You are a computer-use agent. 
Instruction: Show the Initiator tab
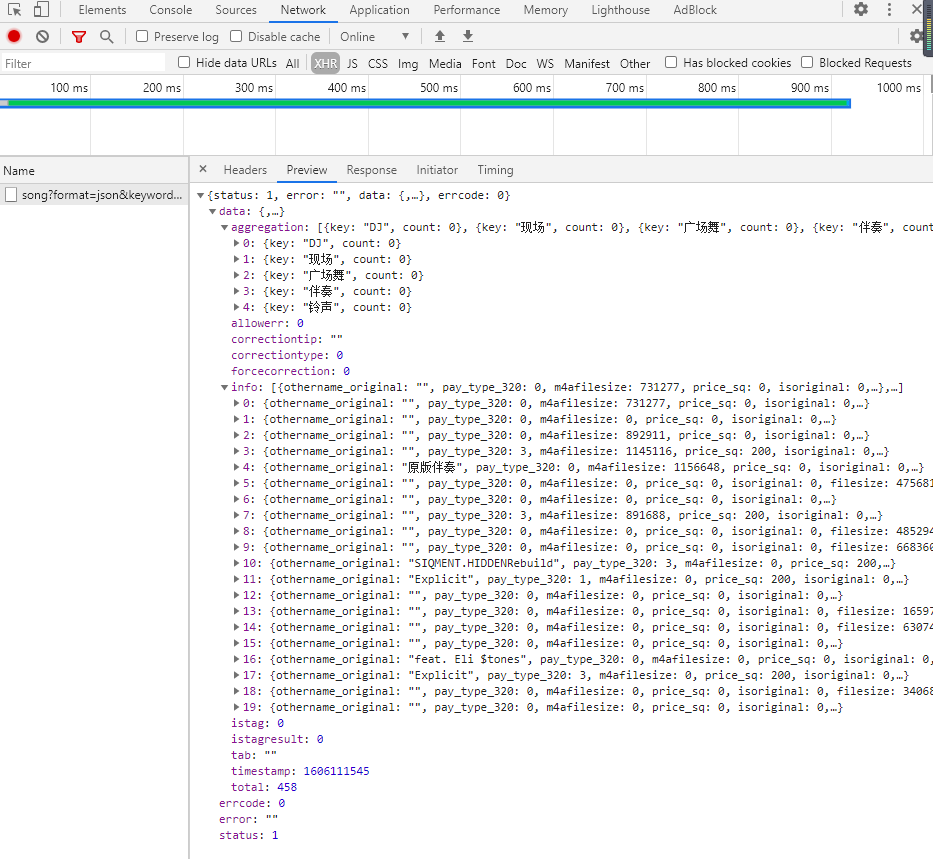437,170
